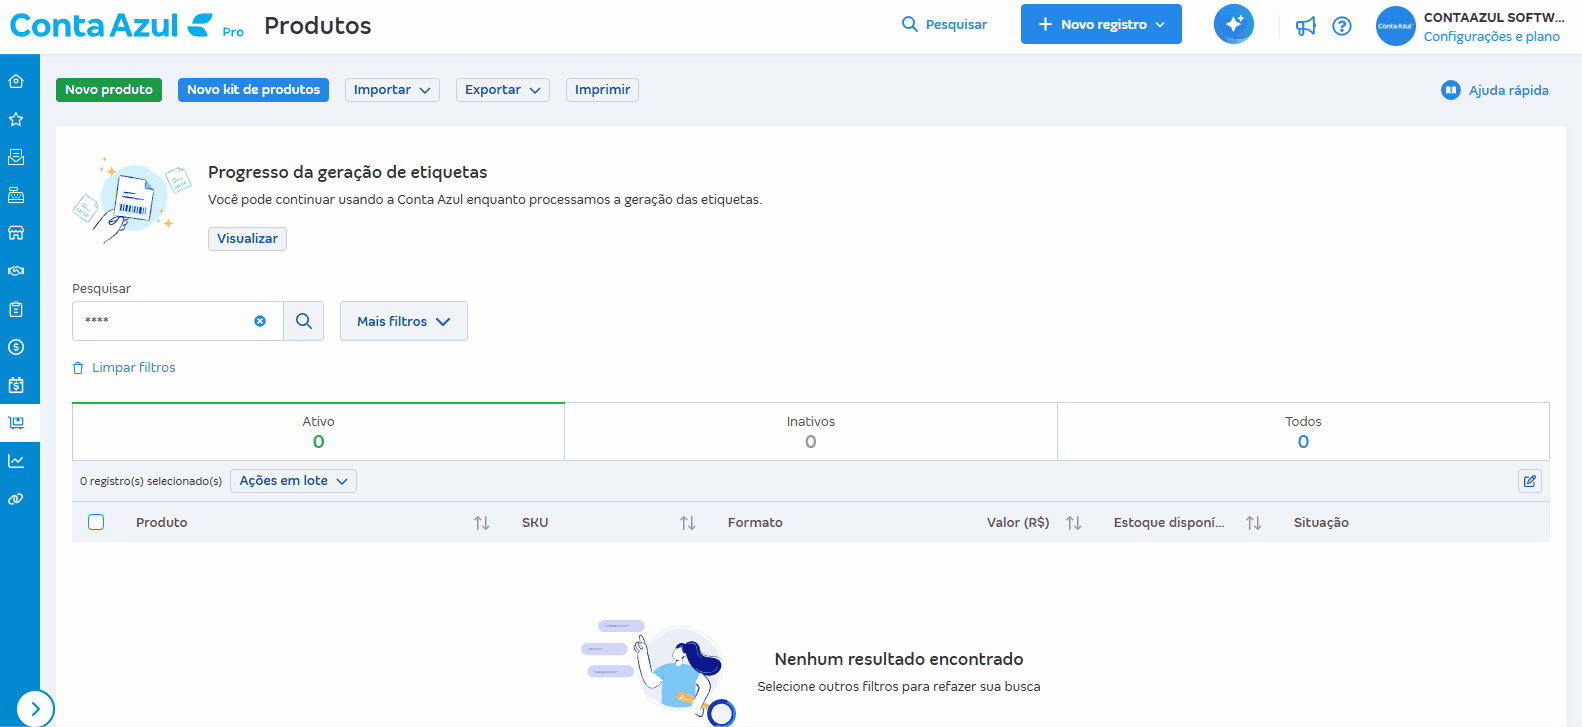Click the top Pesquisar search link
Image resolution: width=1582 pixels, height=727 pixels.
pos(944,24)
